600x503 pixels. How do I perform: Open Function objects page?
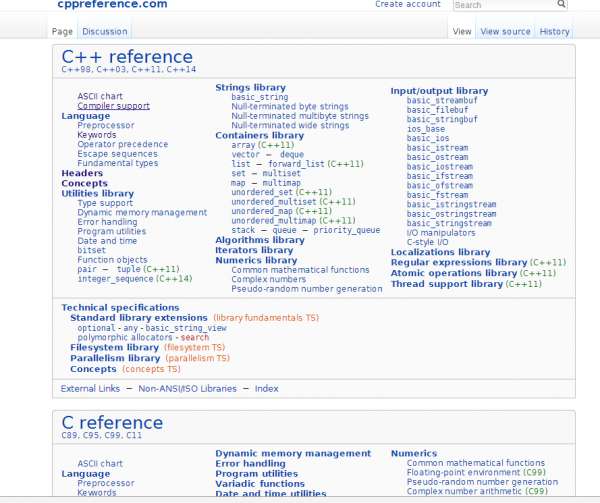(112, 260)
